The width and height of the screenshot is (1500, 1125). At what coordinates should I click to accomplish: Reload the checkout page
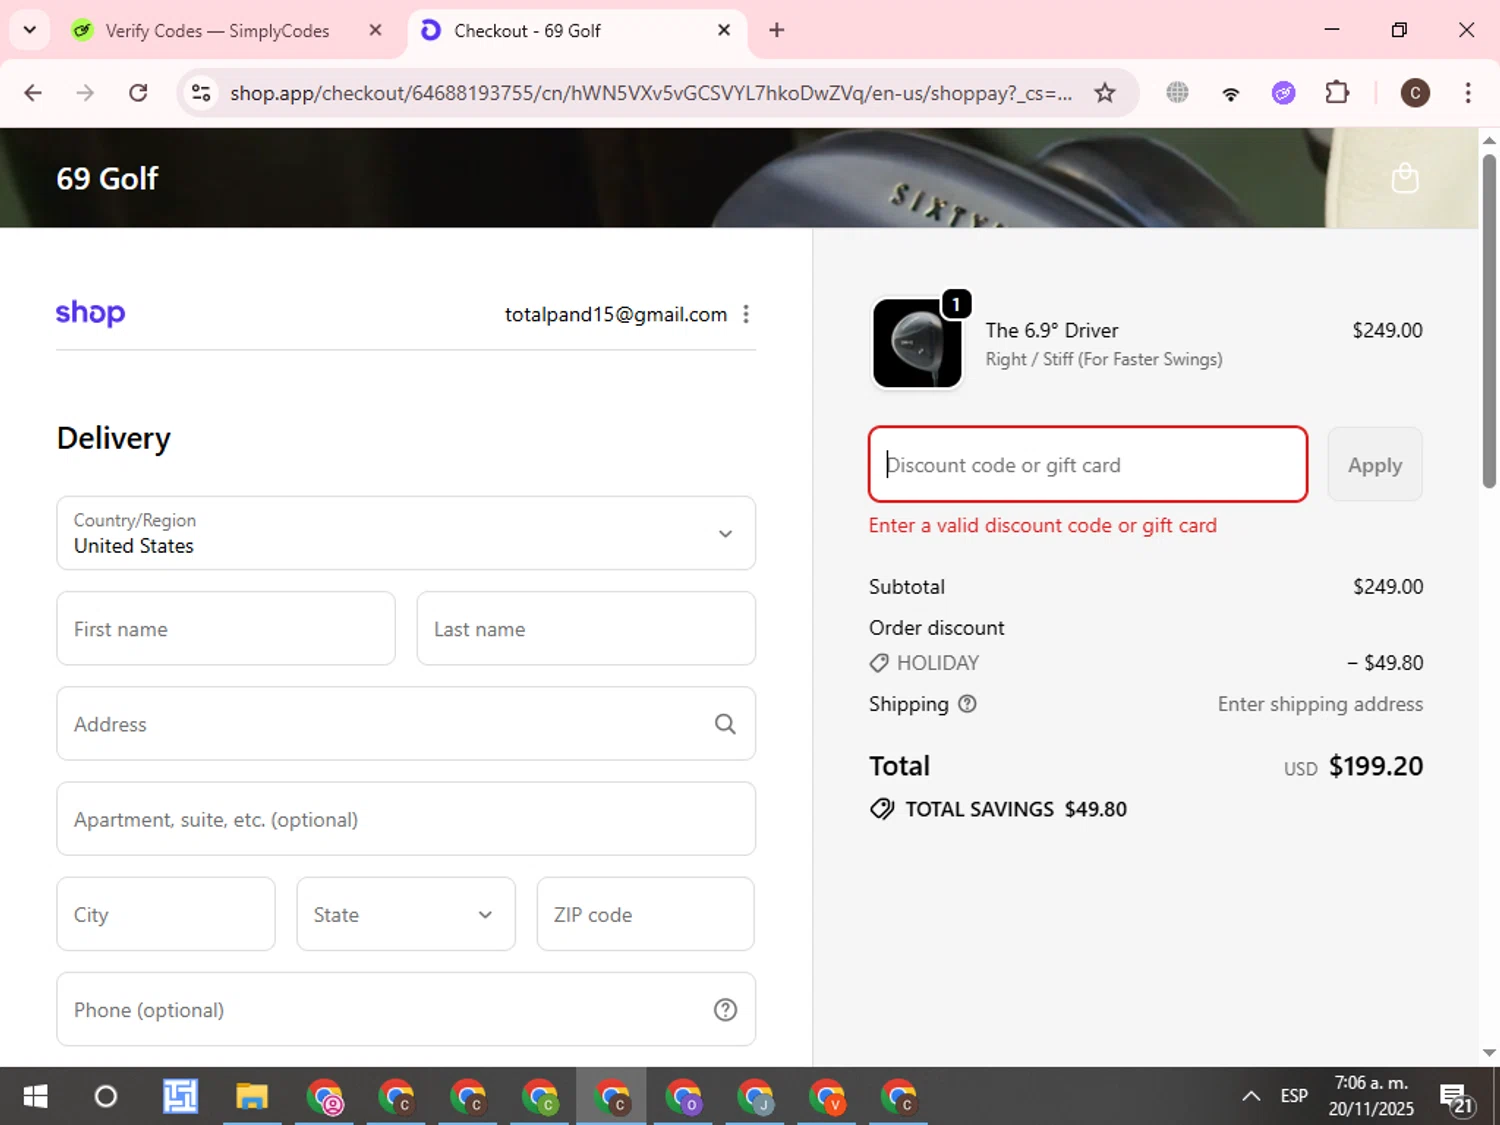138,93
